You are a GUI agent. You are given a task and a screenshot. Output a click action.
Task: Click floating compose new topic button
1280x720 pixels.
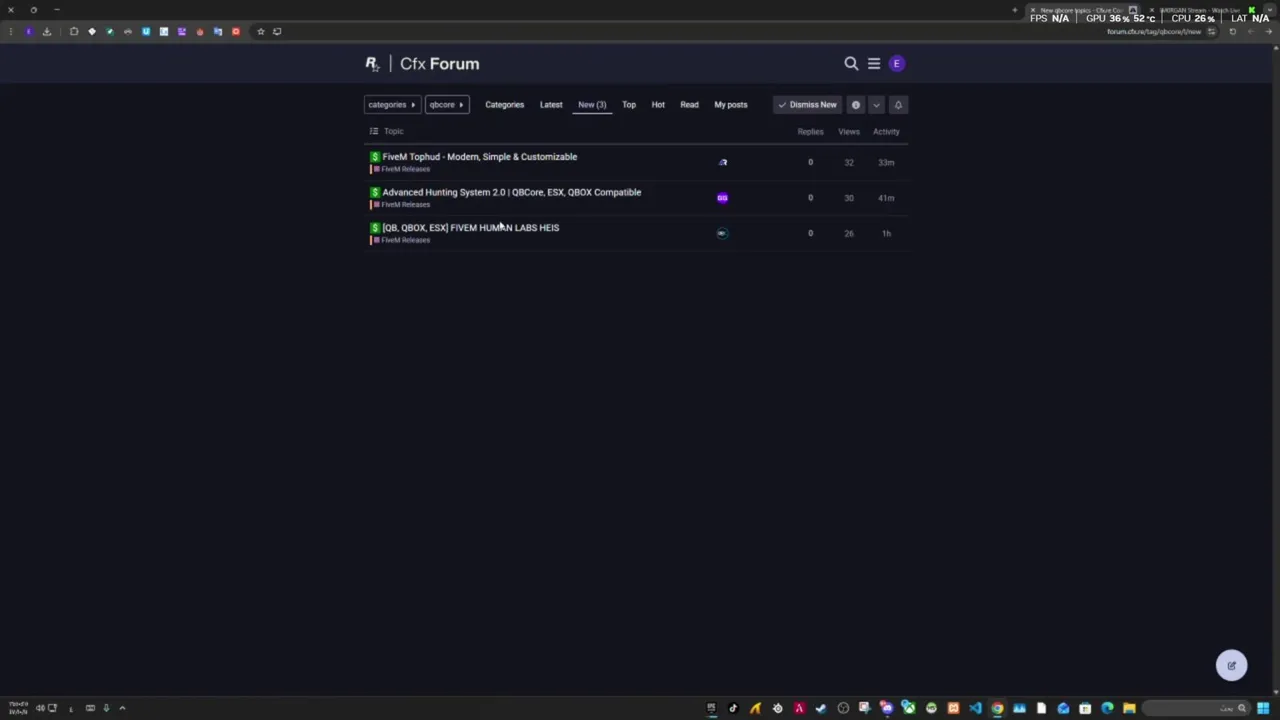pos(1232,666)
